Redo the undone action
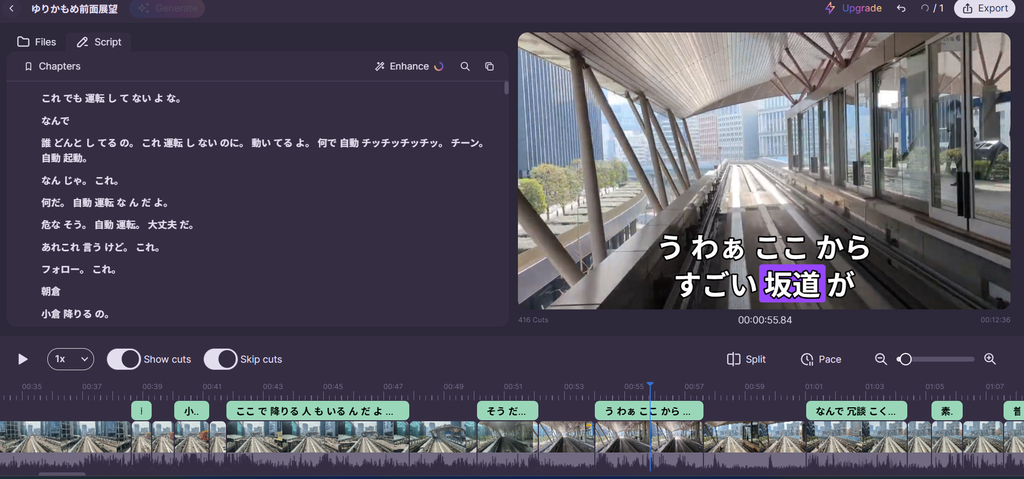The height and width of the screenshot is (479, 1024). coord(924,8)
